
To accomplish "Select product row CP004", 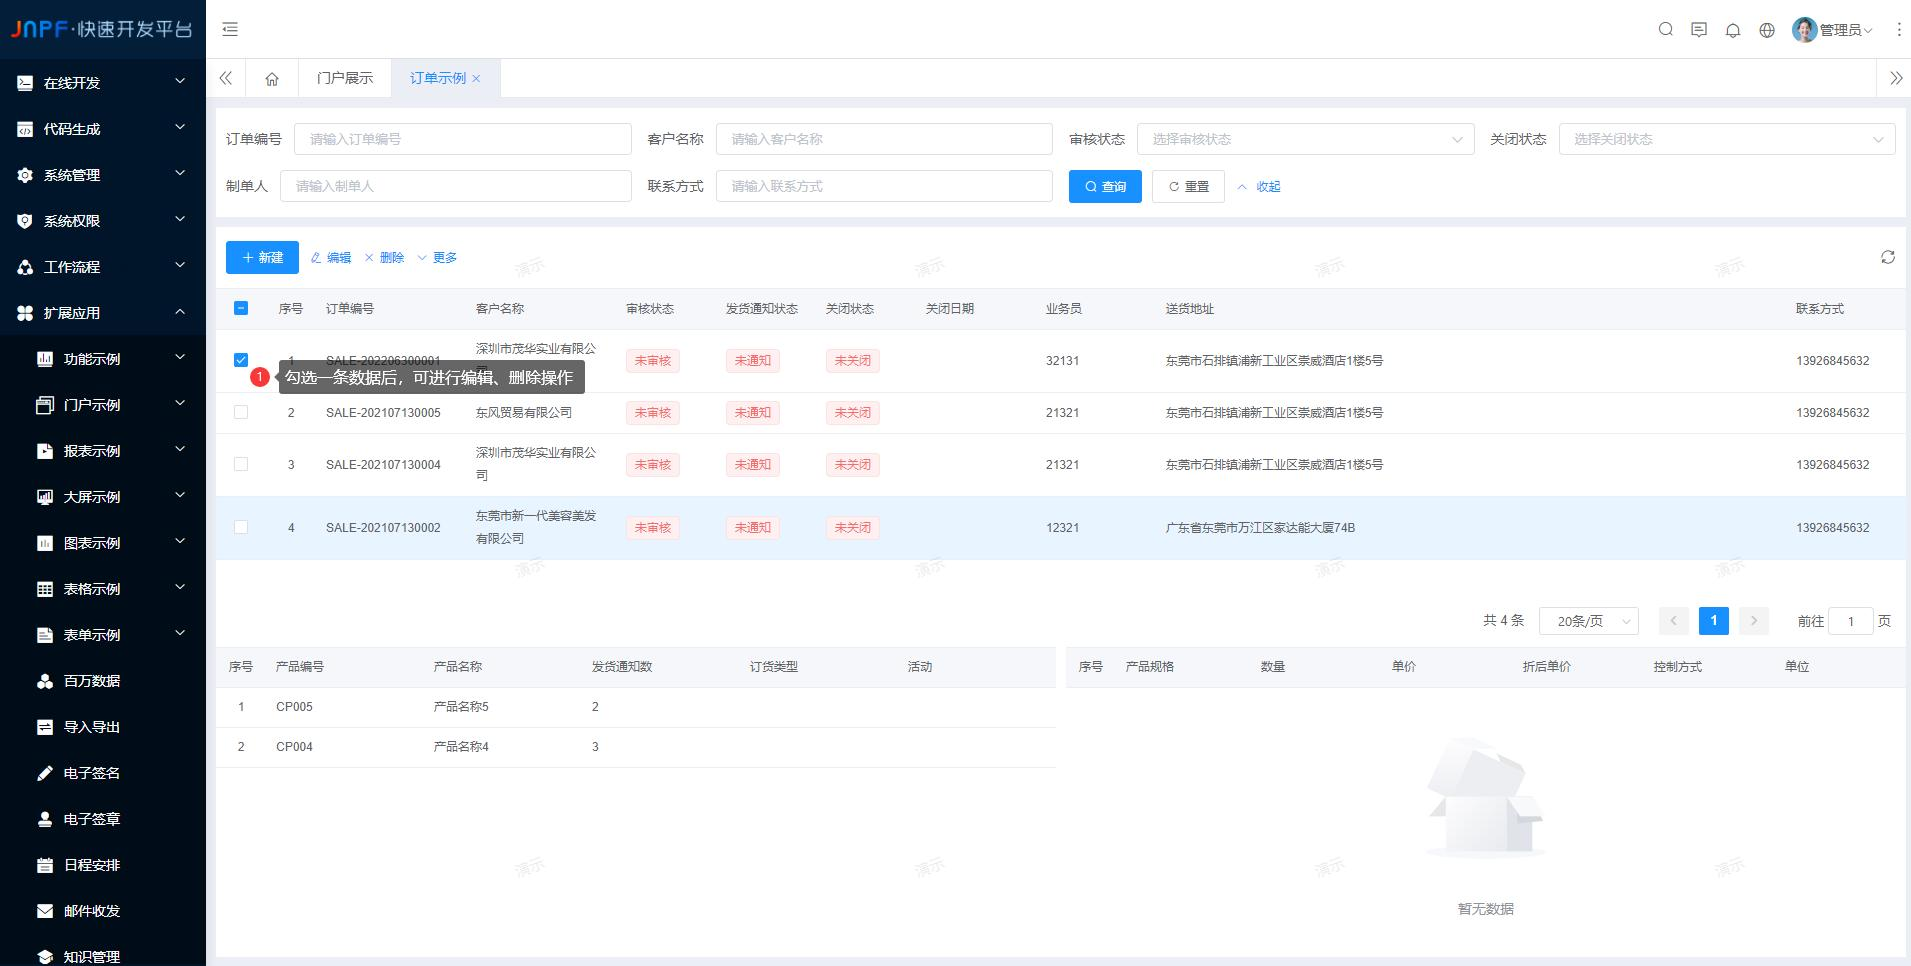I will coord(636,747).
